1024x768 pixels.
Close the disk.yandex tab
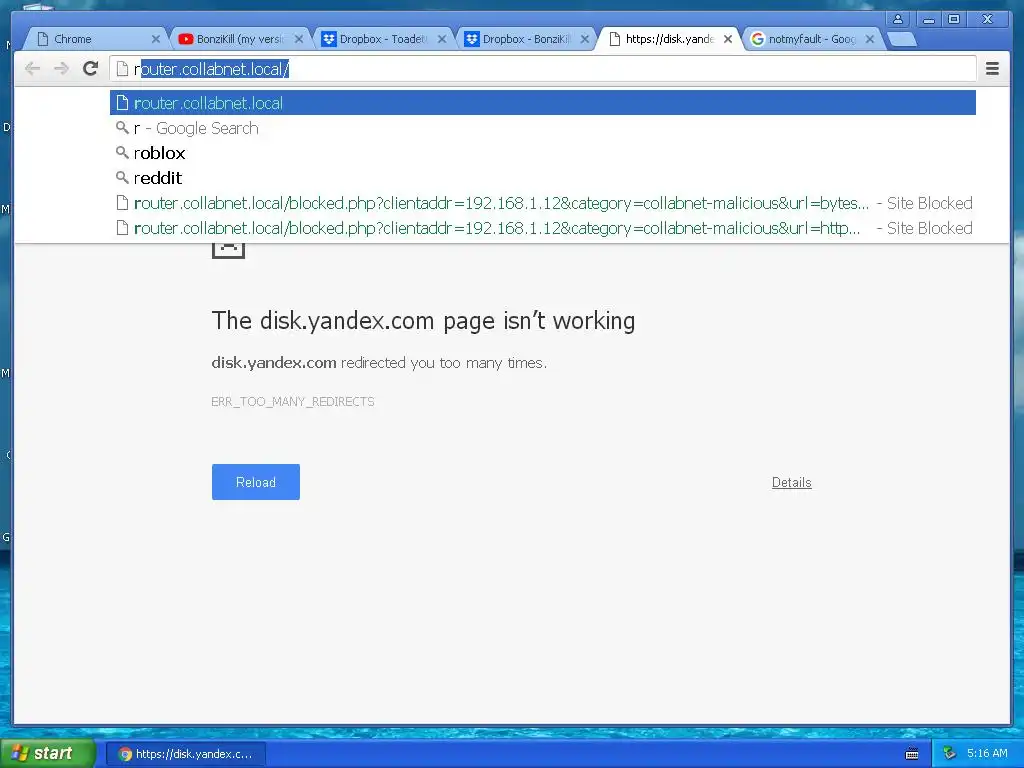pos(728,39)
